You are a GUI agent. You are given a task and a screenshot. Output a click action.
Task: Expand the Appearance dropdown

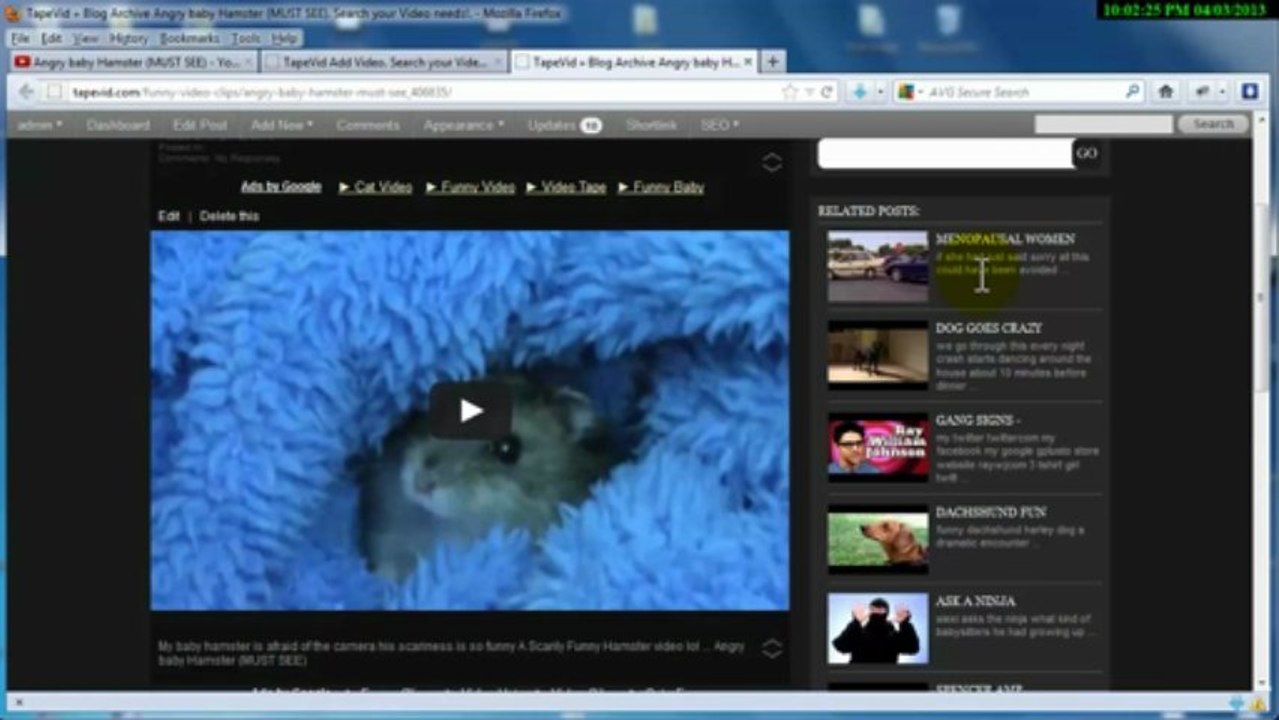[464, 125]
